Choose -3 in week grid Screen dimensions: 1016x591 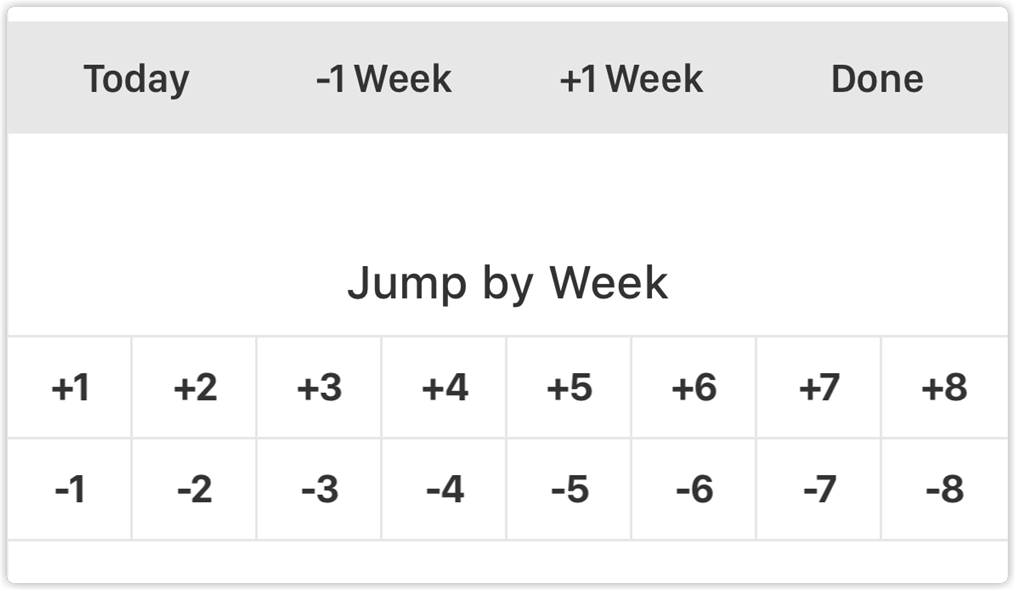pos(320,490)
